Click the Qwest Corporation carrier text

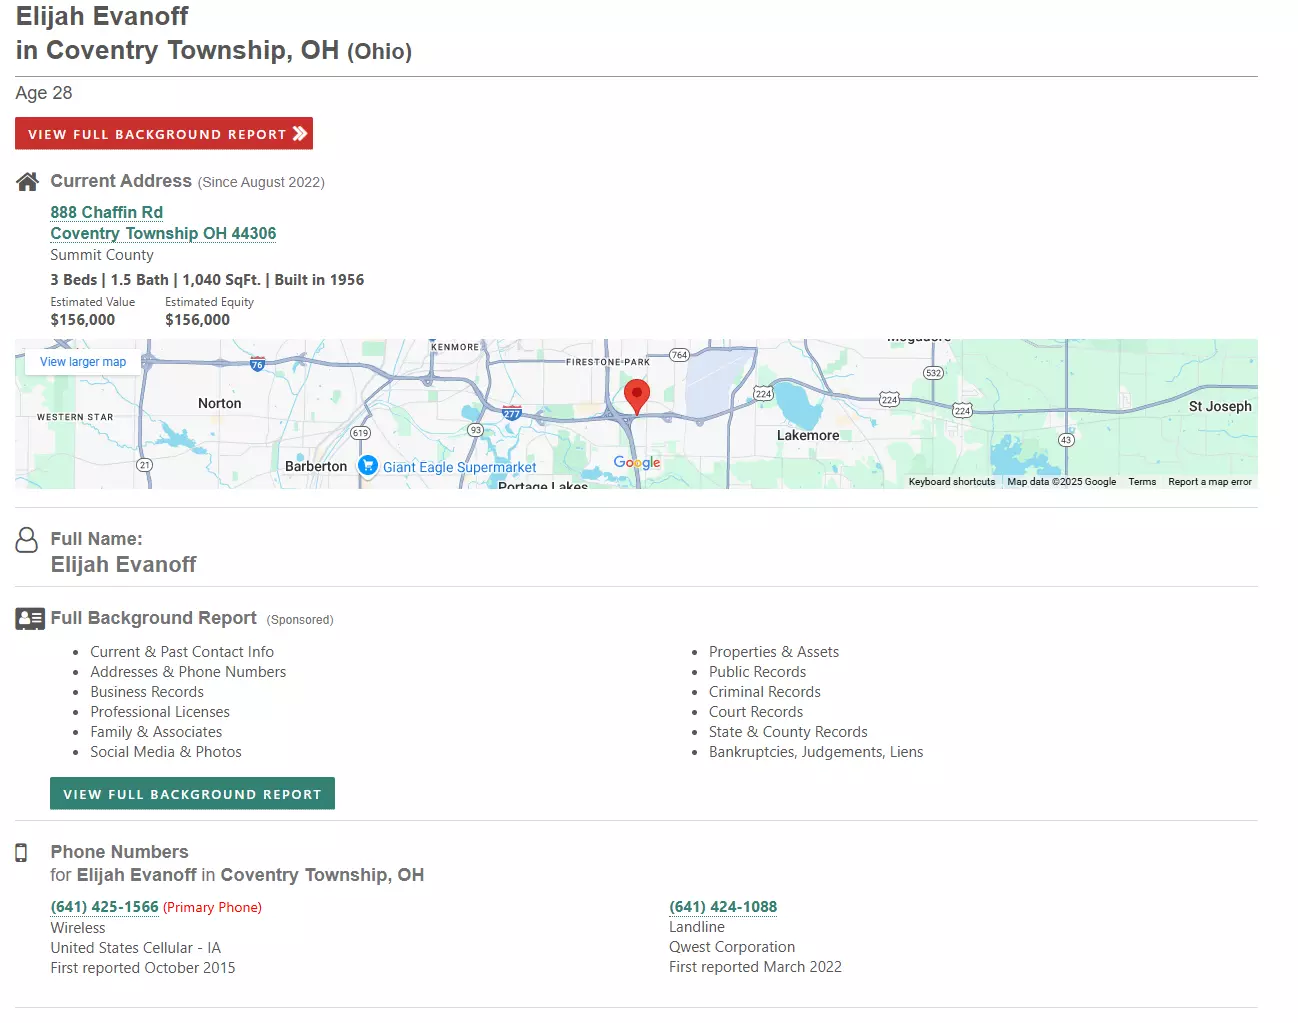point(732,947)
